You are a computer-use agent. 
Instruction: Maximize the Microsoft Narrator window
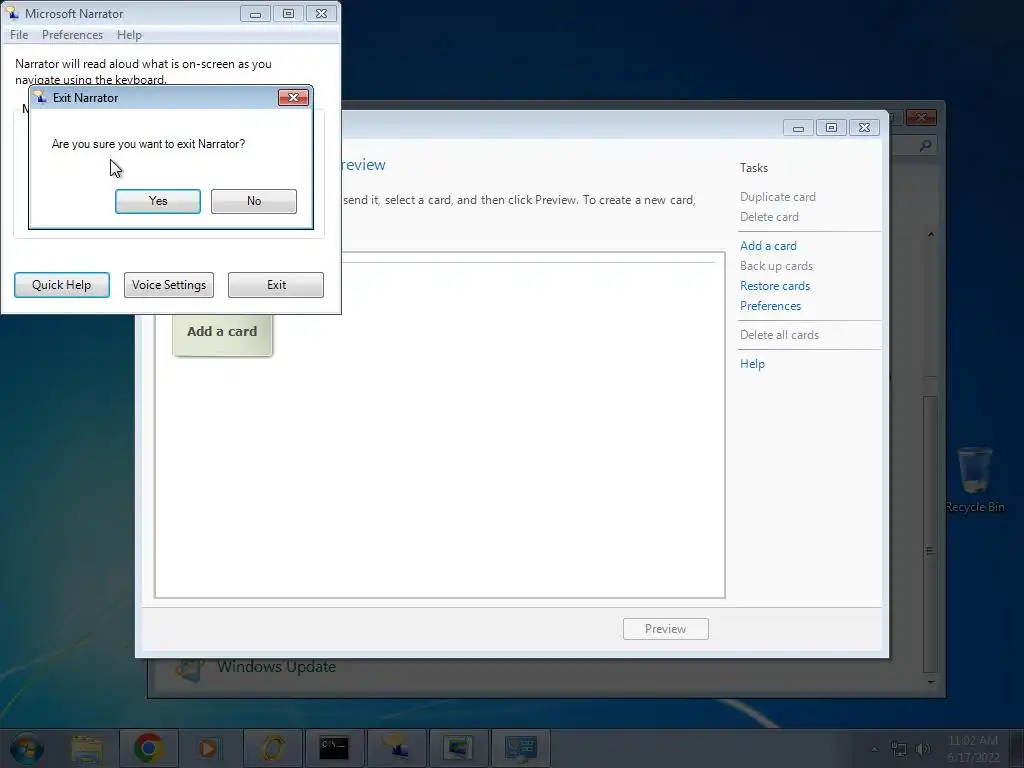click(288, 14)
